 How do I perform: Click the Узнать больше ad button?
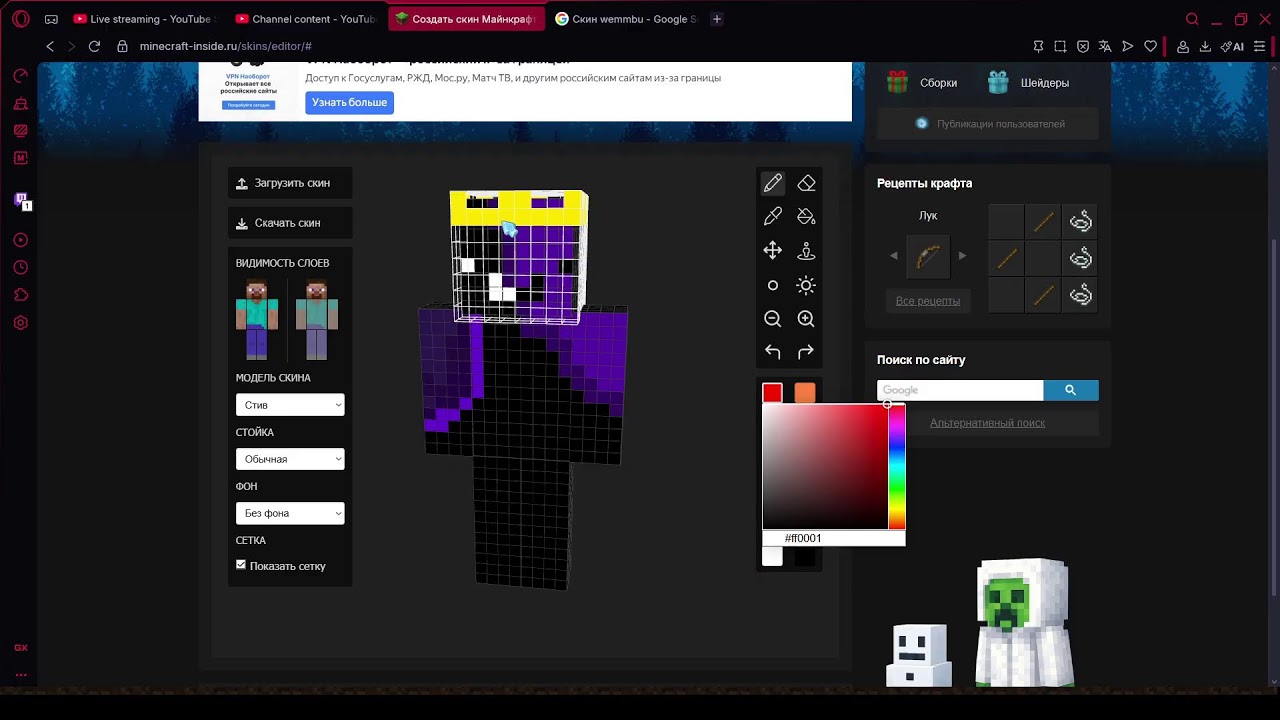[x=349, y=102]
